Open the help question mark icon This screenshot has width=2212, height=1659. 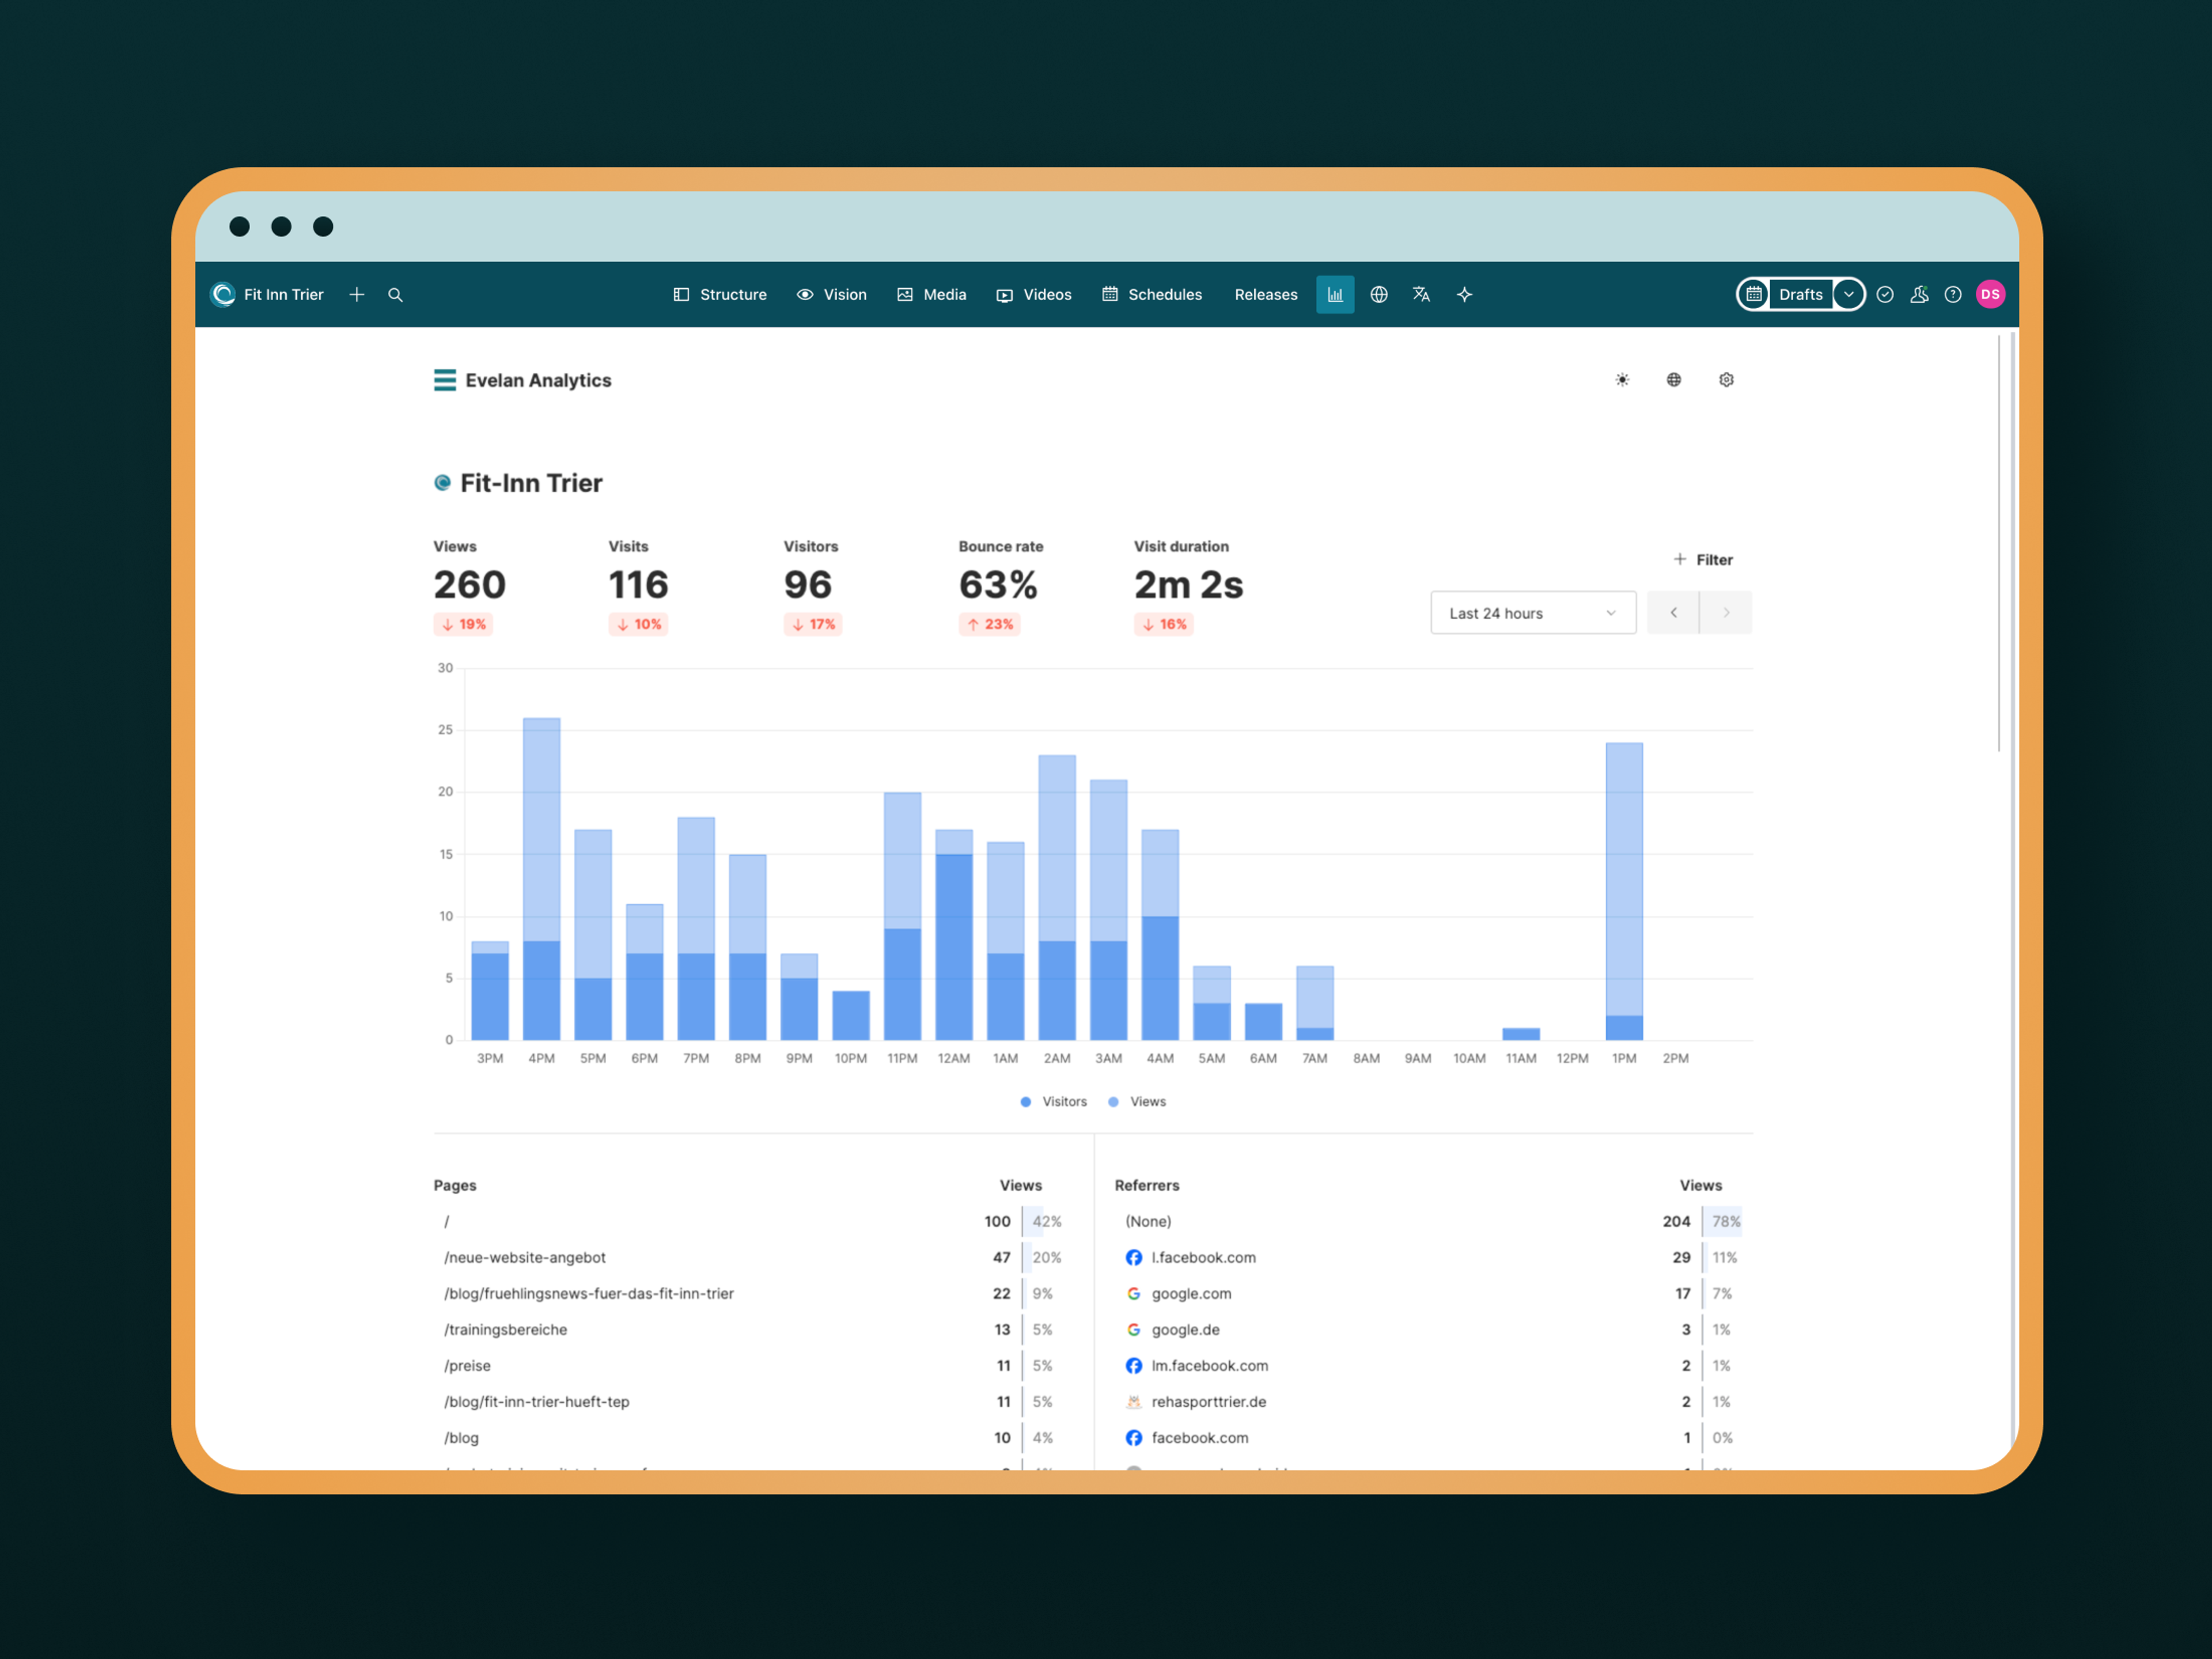(1952, 294)
